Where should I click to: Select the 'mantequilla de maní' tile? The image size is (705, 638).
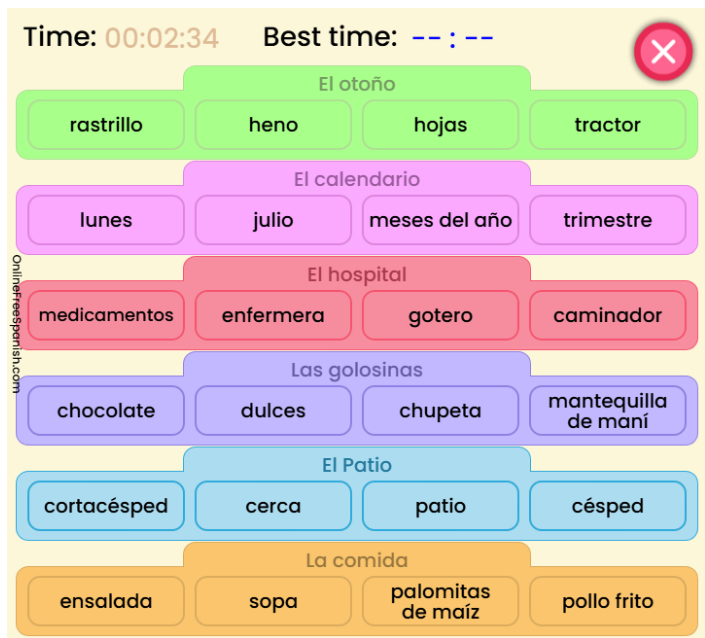[607, 411]
